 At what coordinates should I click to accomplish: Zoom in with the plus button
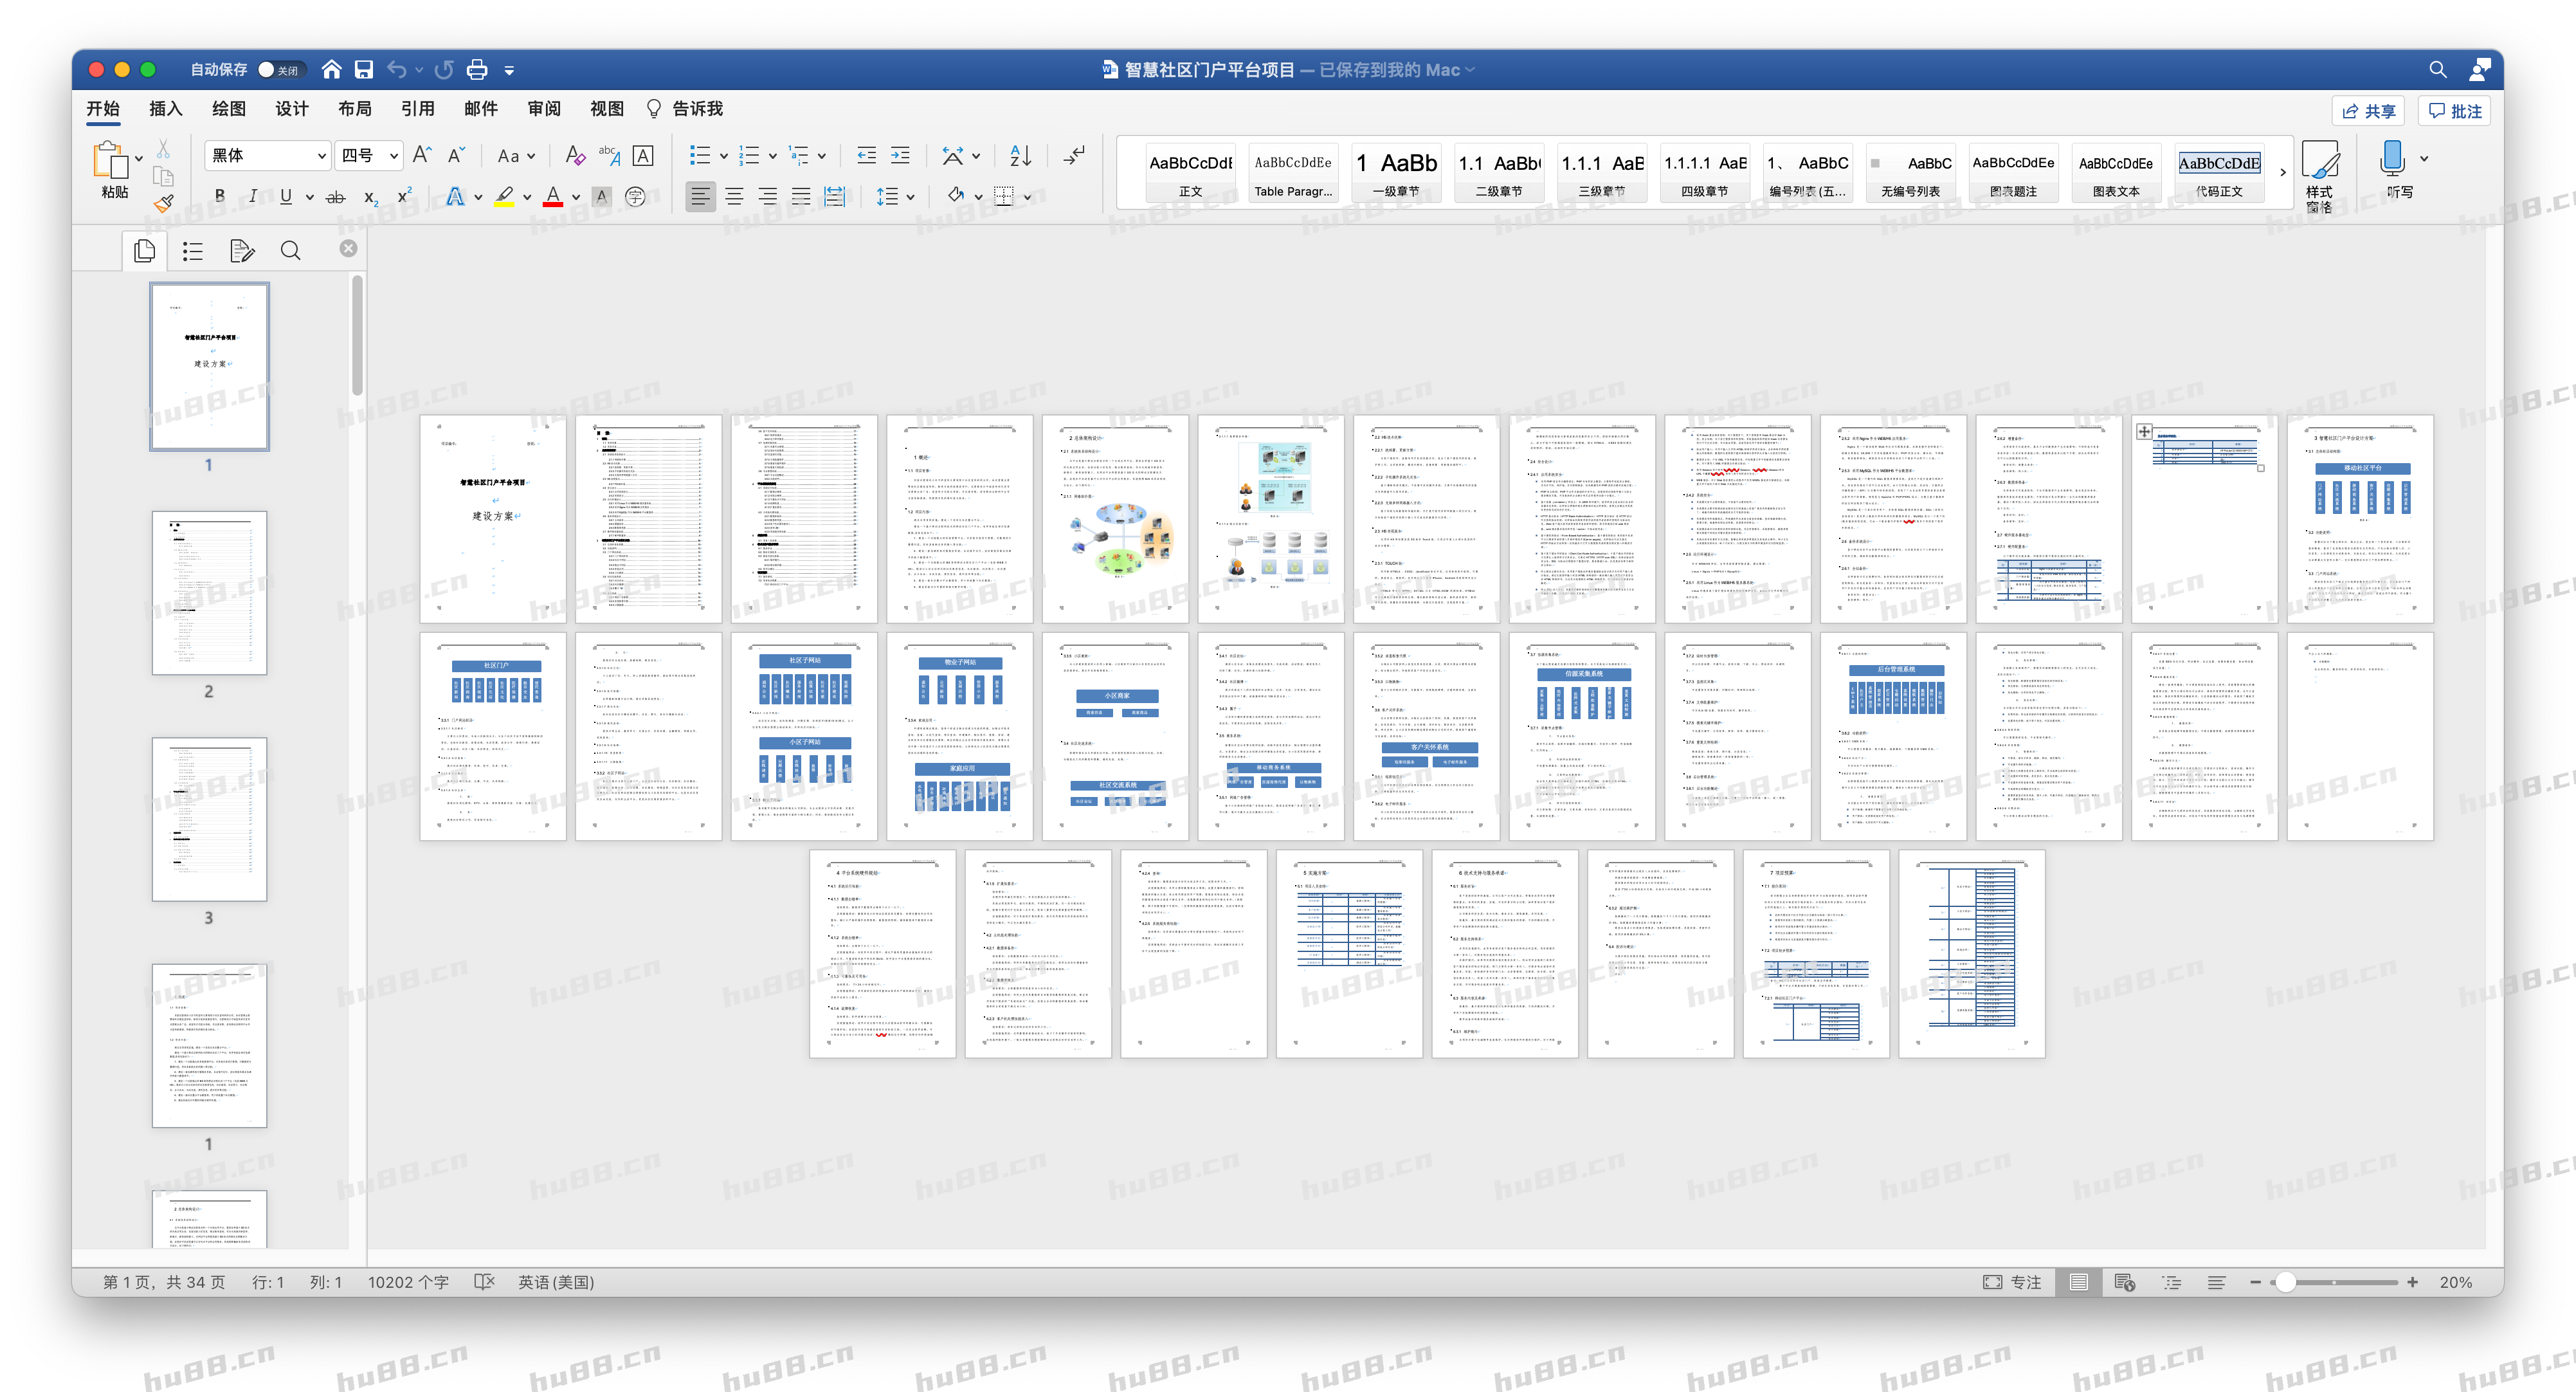pyautogui.click(x=2412, y=1282)
